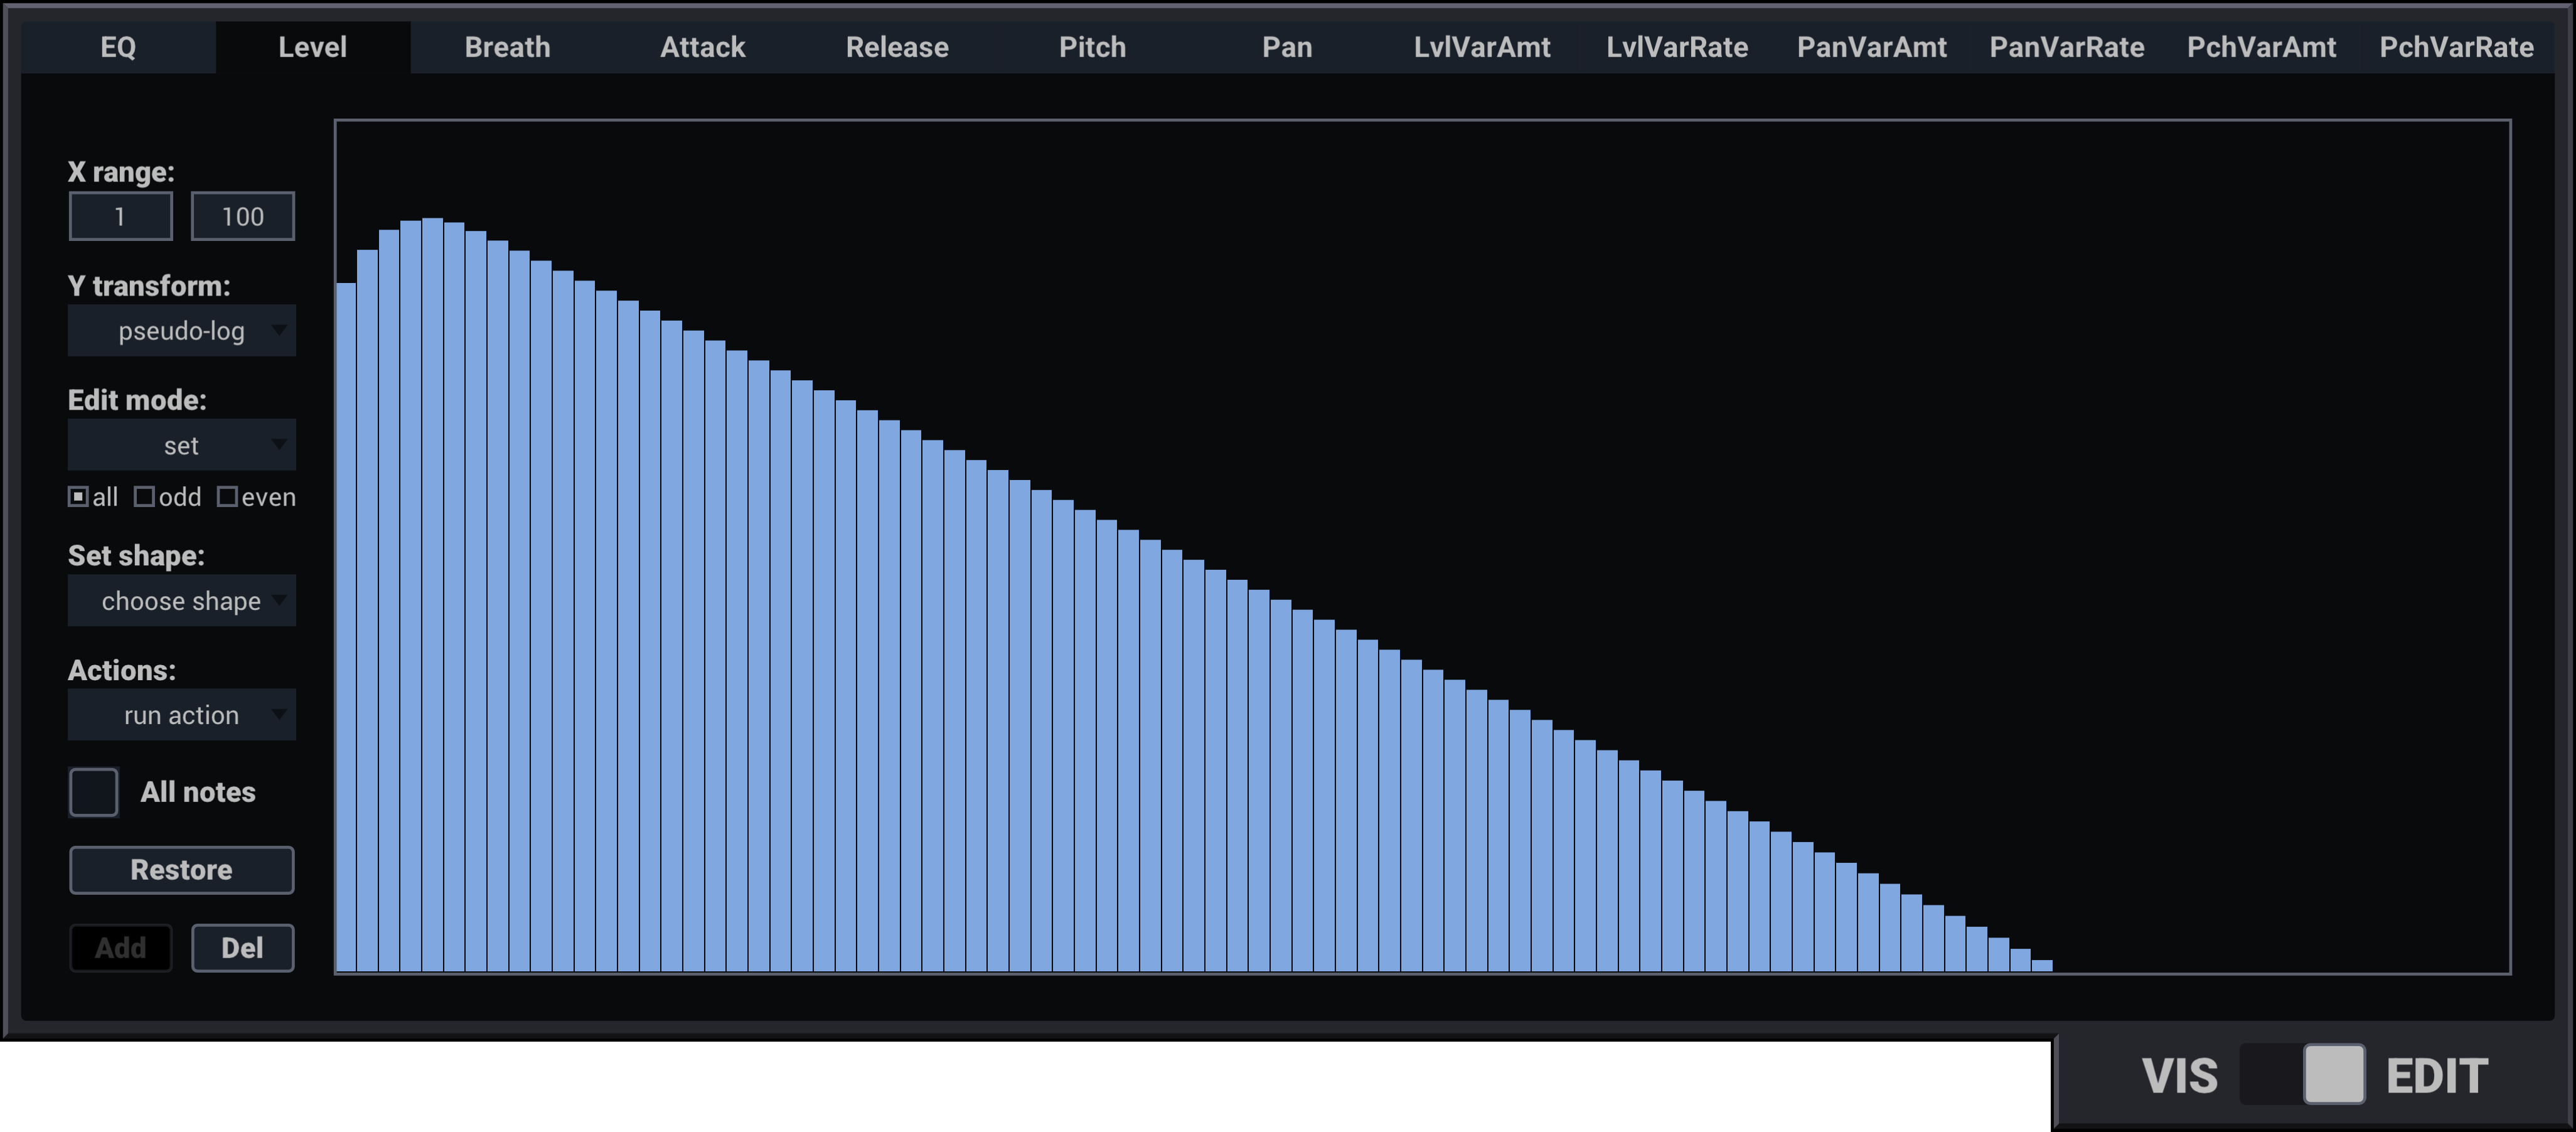Open the Breath tab

point(508,47)
